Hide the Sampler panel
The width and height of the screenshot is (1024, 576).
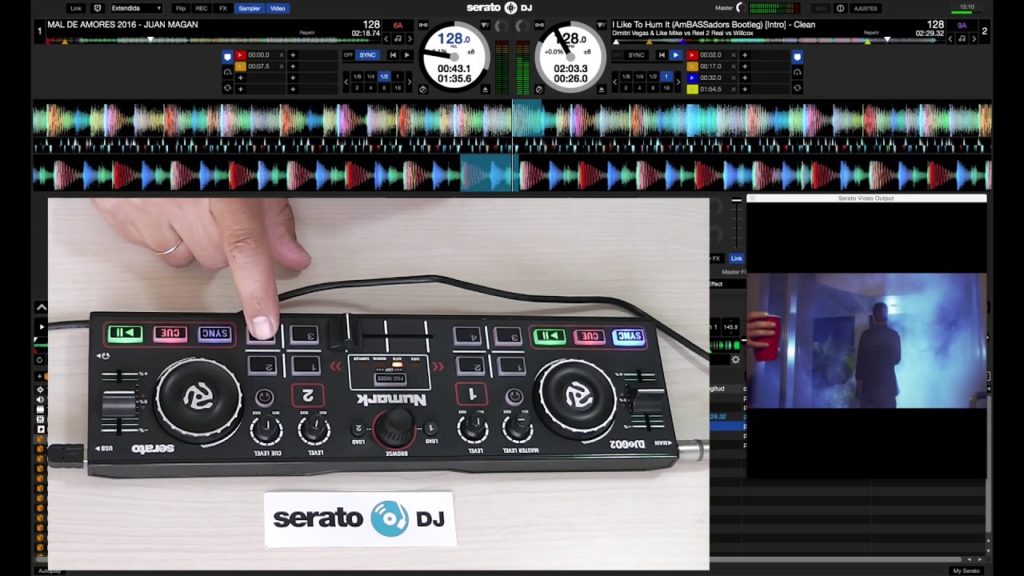point(249,8)
